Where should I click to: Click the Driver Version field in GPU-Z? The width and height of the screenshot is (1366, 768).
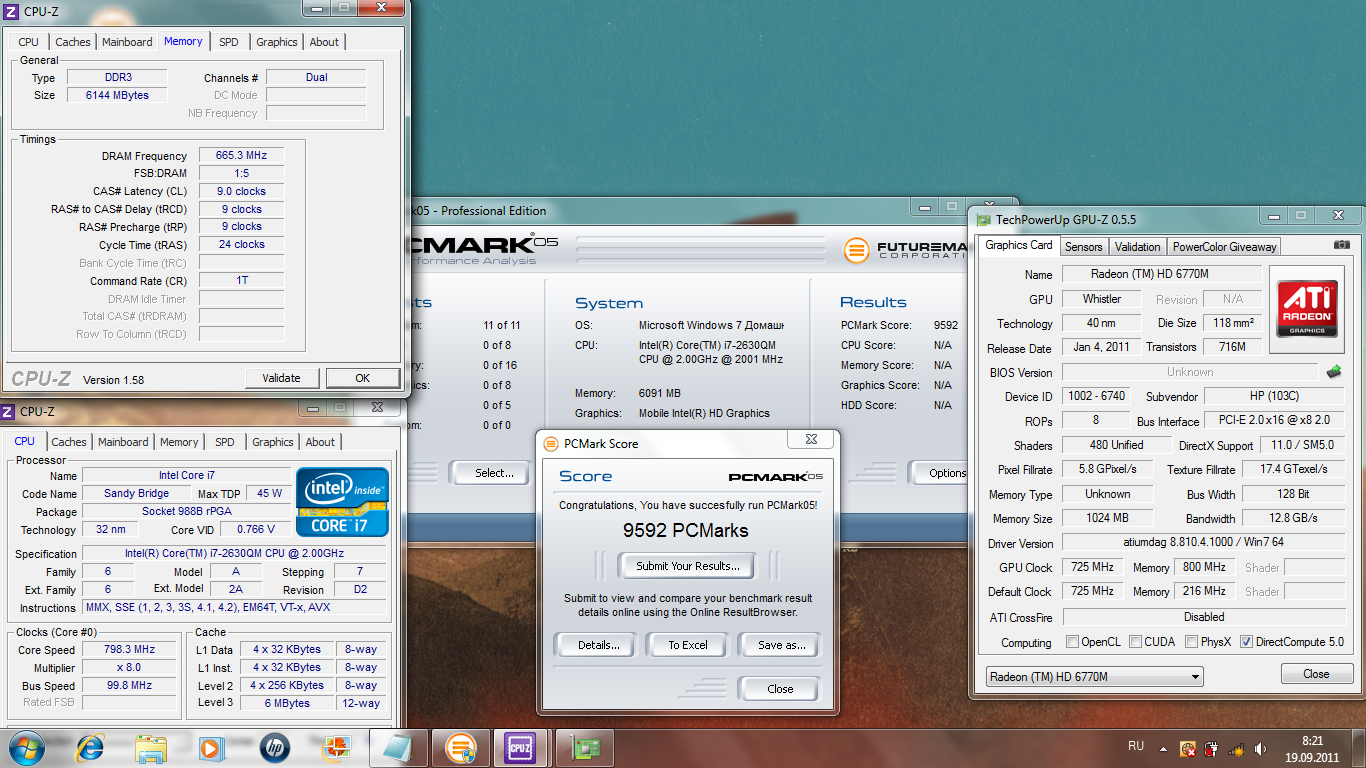[1203, 543]
